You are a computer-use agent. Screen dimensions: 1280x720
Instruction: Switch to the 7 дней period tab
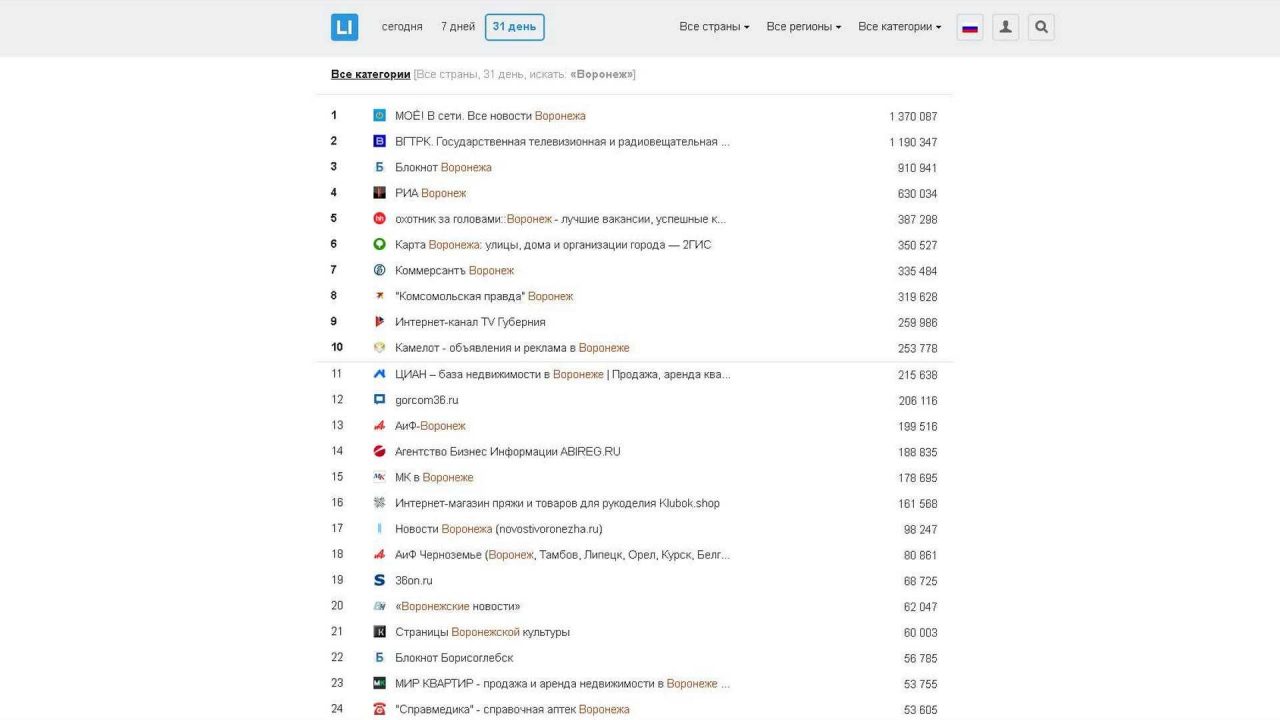coord(458,27)
